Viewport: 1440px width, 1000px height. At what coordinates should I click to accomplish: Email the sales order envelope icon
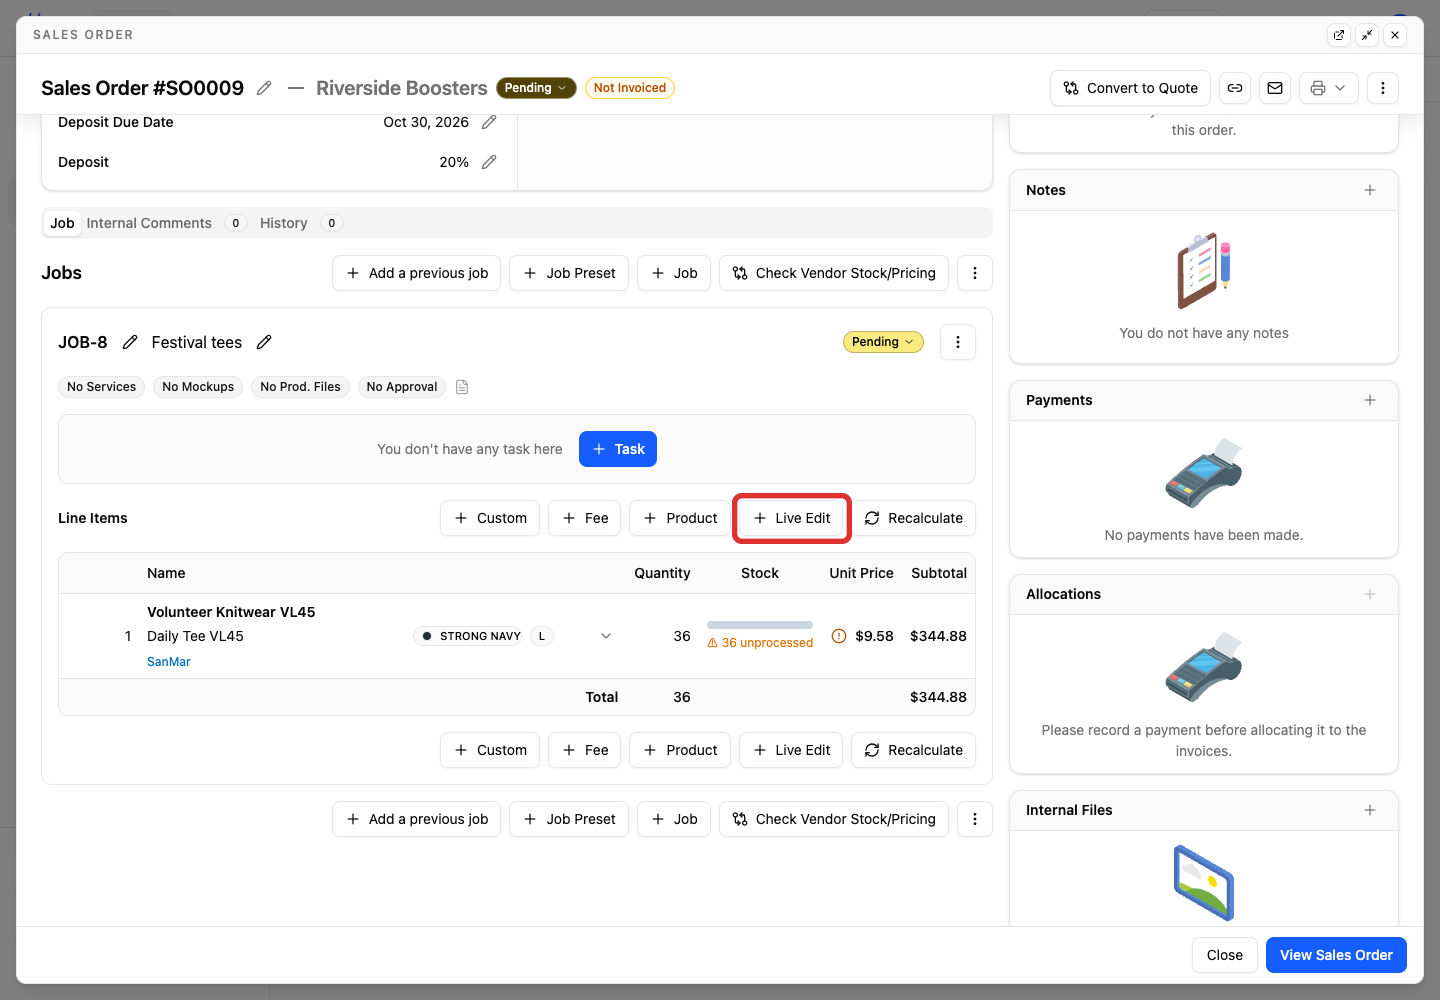(x=1275, y=88)
